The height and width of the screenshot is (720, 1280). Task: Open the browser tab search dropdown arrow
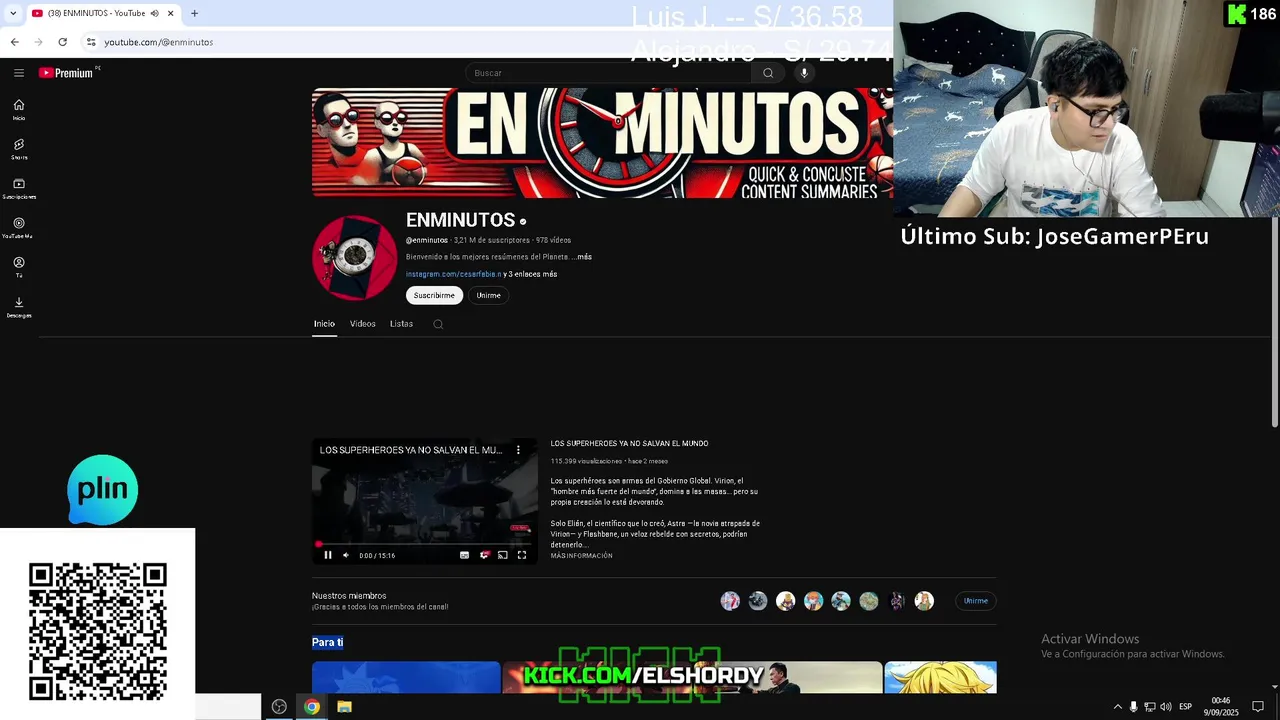(x=13, y=13)
